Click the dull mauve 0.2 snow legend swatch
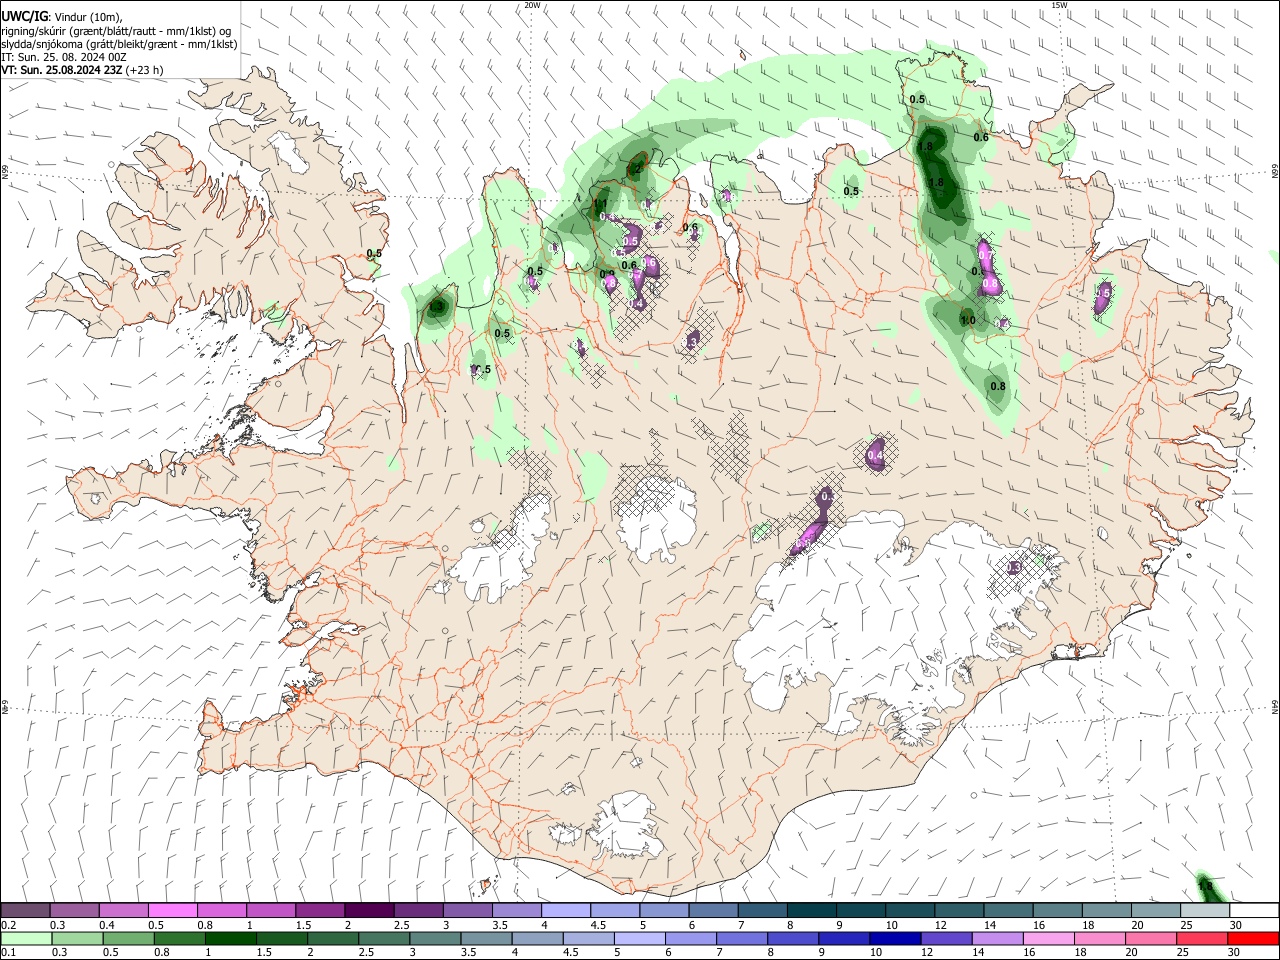This screenshot has height=960, width=1280. pyautogui.click(x=25, y=911)
